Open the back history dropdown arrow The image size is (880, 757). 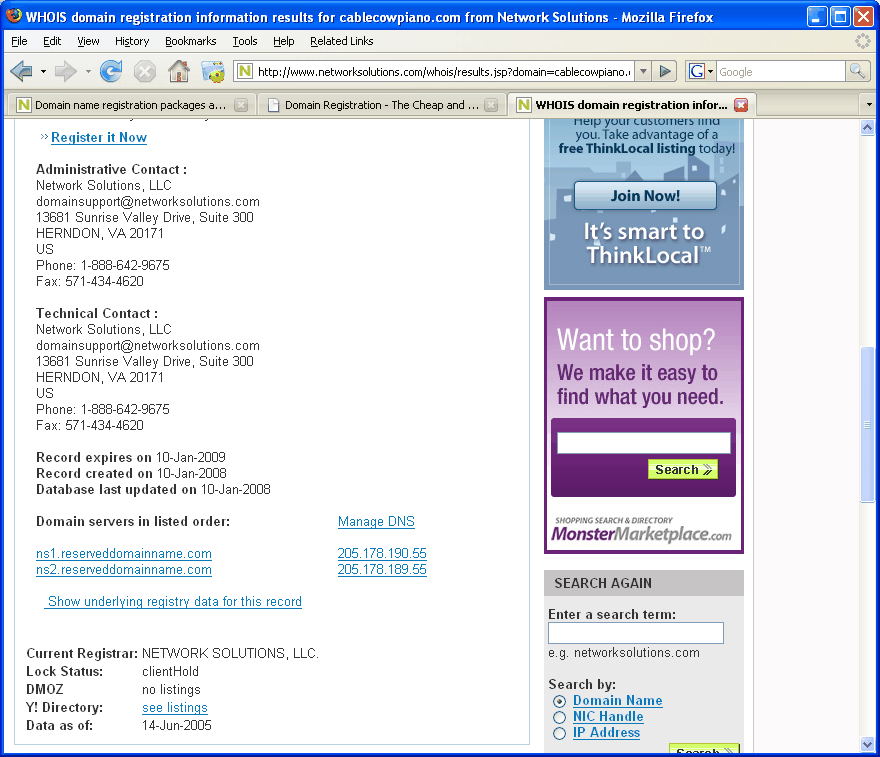[x=43, y=71]
